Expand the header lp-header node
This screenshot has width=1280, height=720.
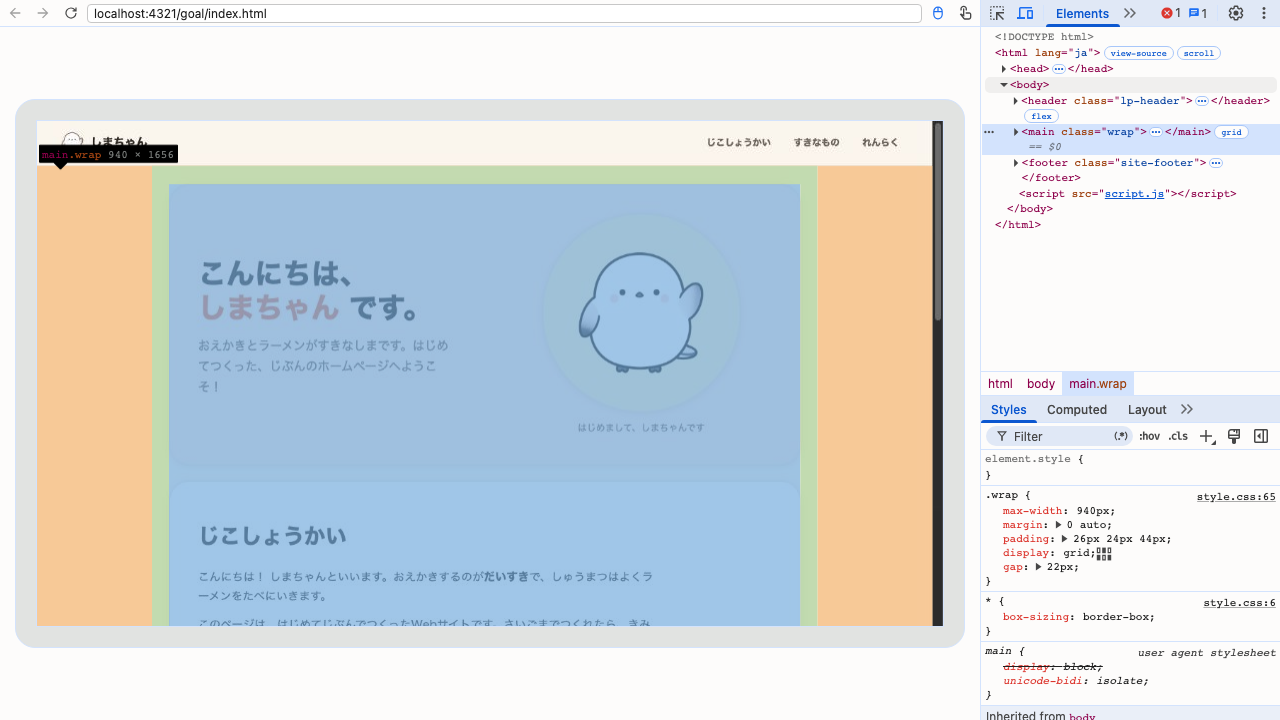point(1016,101)
